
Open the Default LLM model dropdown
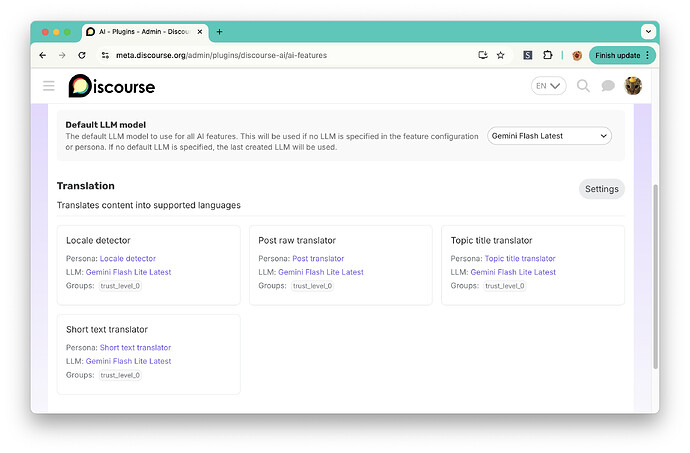click(549, 136)
